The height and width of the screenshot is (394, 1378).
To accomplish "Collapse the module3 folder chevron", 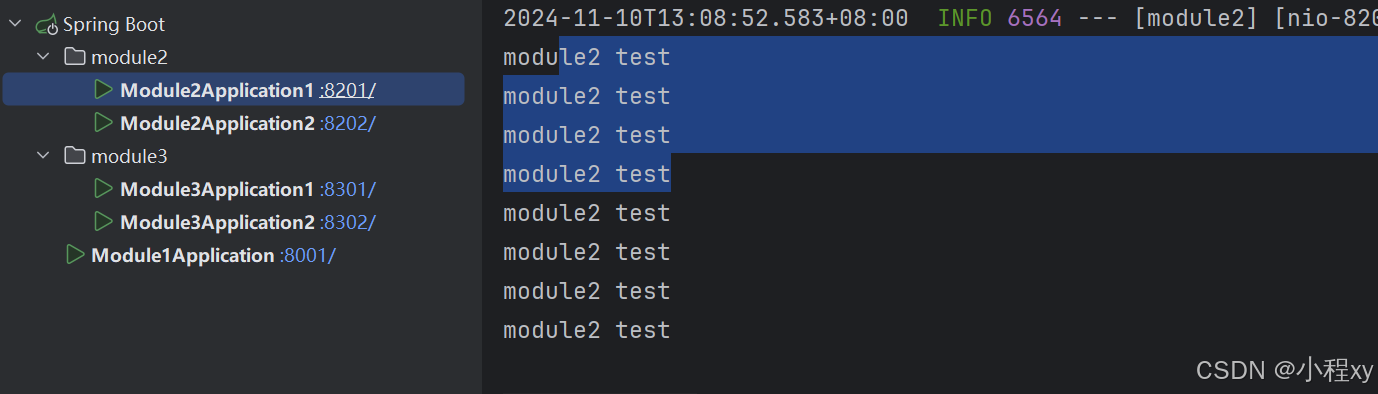I will click(x=43, y=156).
